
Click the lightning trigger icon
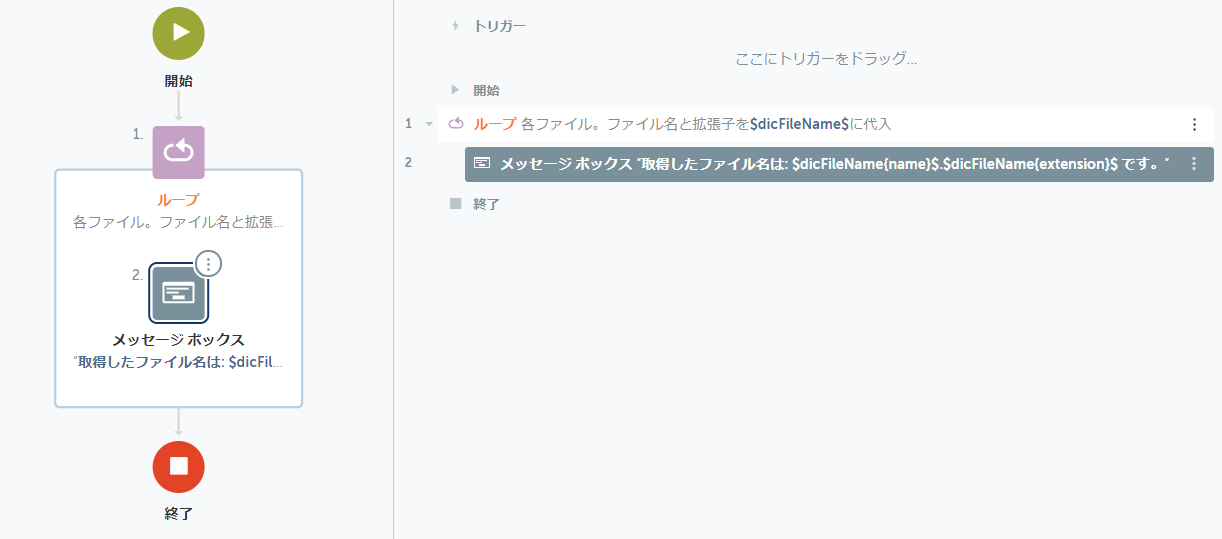(455, 26)
